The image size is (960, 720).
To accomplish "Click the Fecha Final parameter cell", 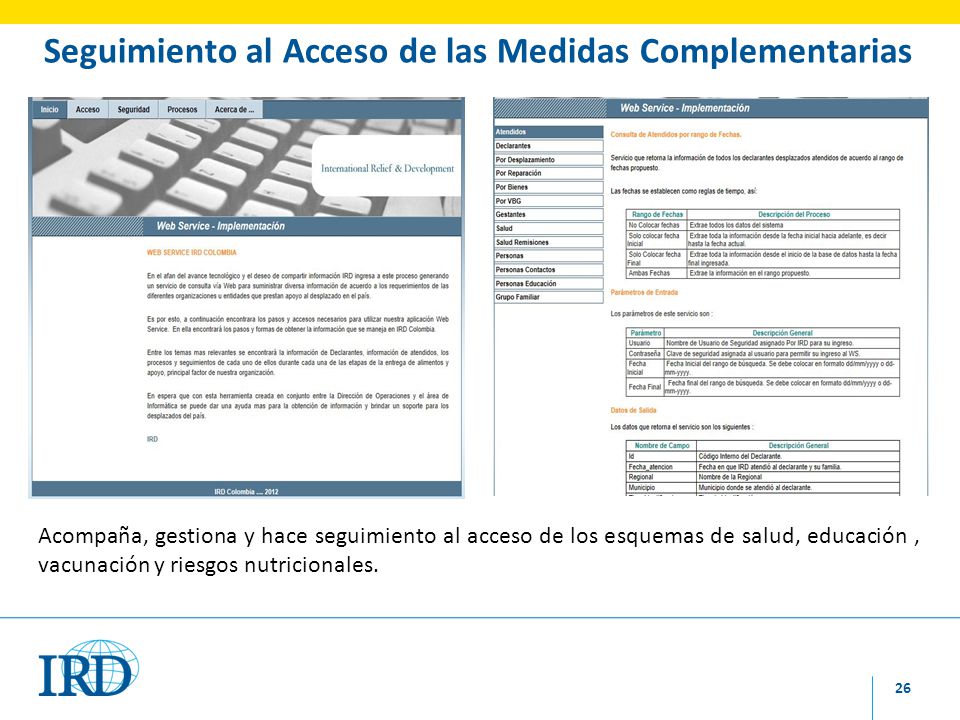I will [645, 387].
